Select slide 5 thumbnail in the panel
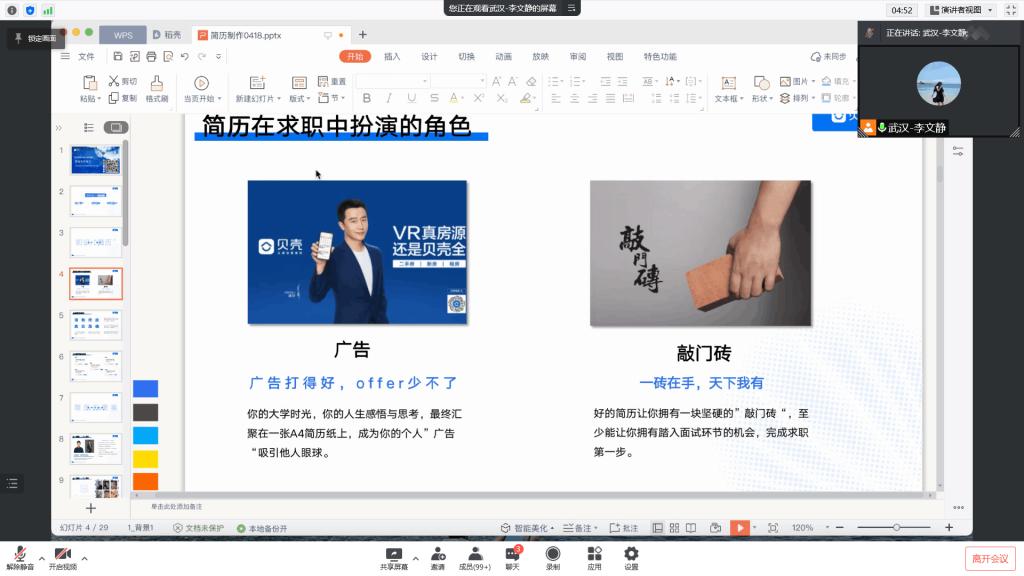This screenshot has height=576, width=1024. coord(95,325)
